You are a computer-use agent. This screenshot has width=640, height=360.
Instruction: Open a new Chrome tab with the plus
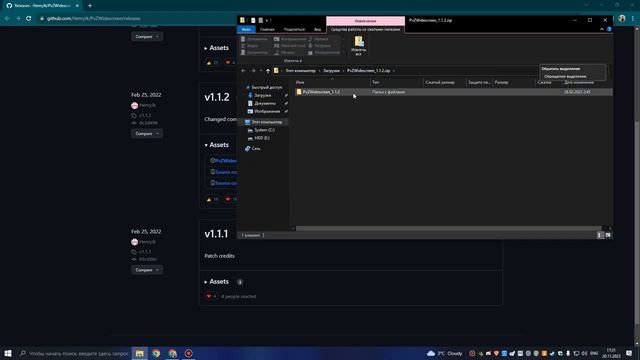coord(90,6)
